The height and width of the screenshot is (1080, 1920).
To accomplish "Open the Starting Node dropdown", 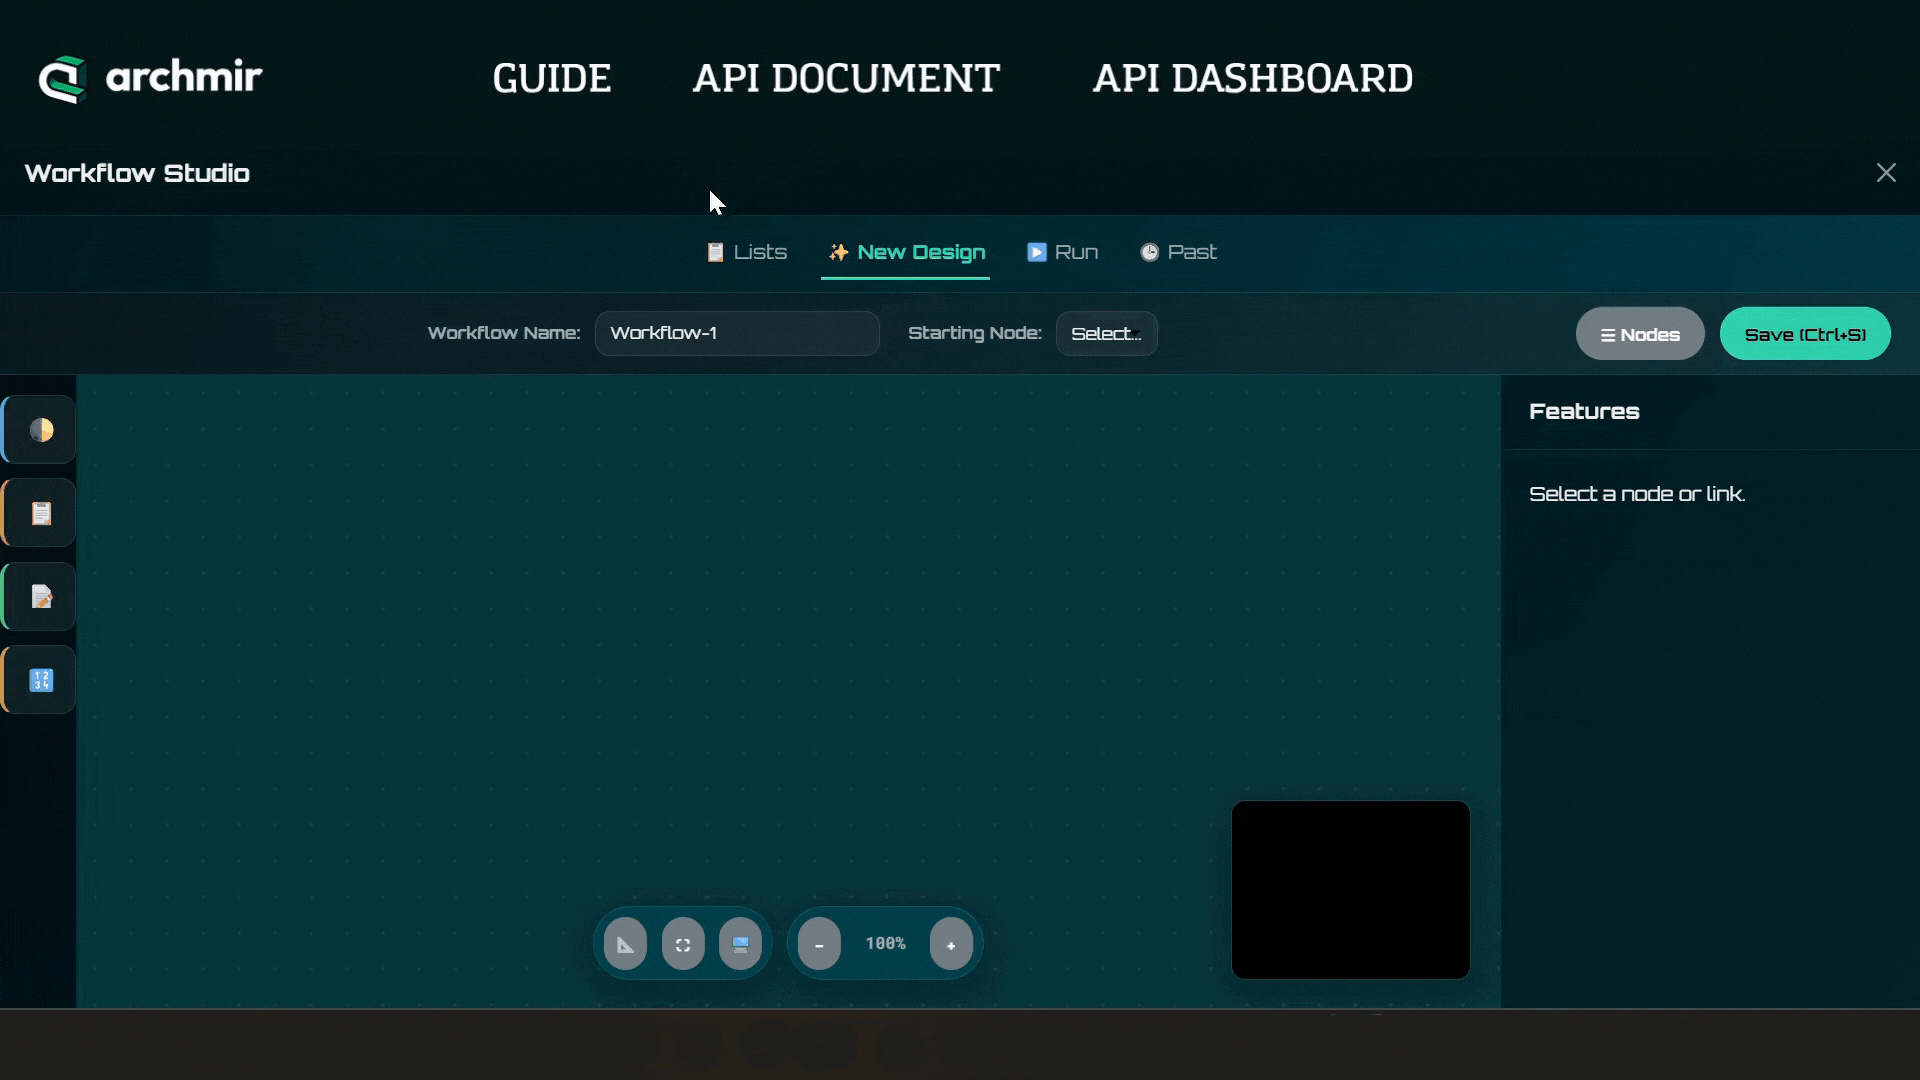I will tap(1106, 333).
